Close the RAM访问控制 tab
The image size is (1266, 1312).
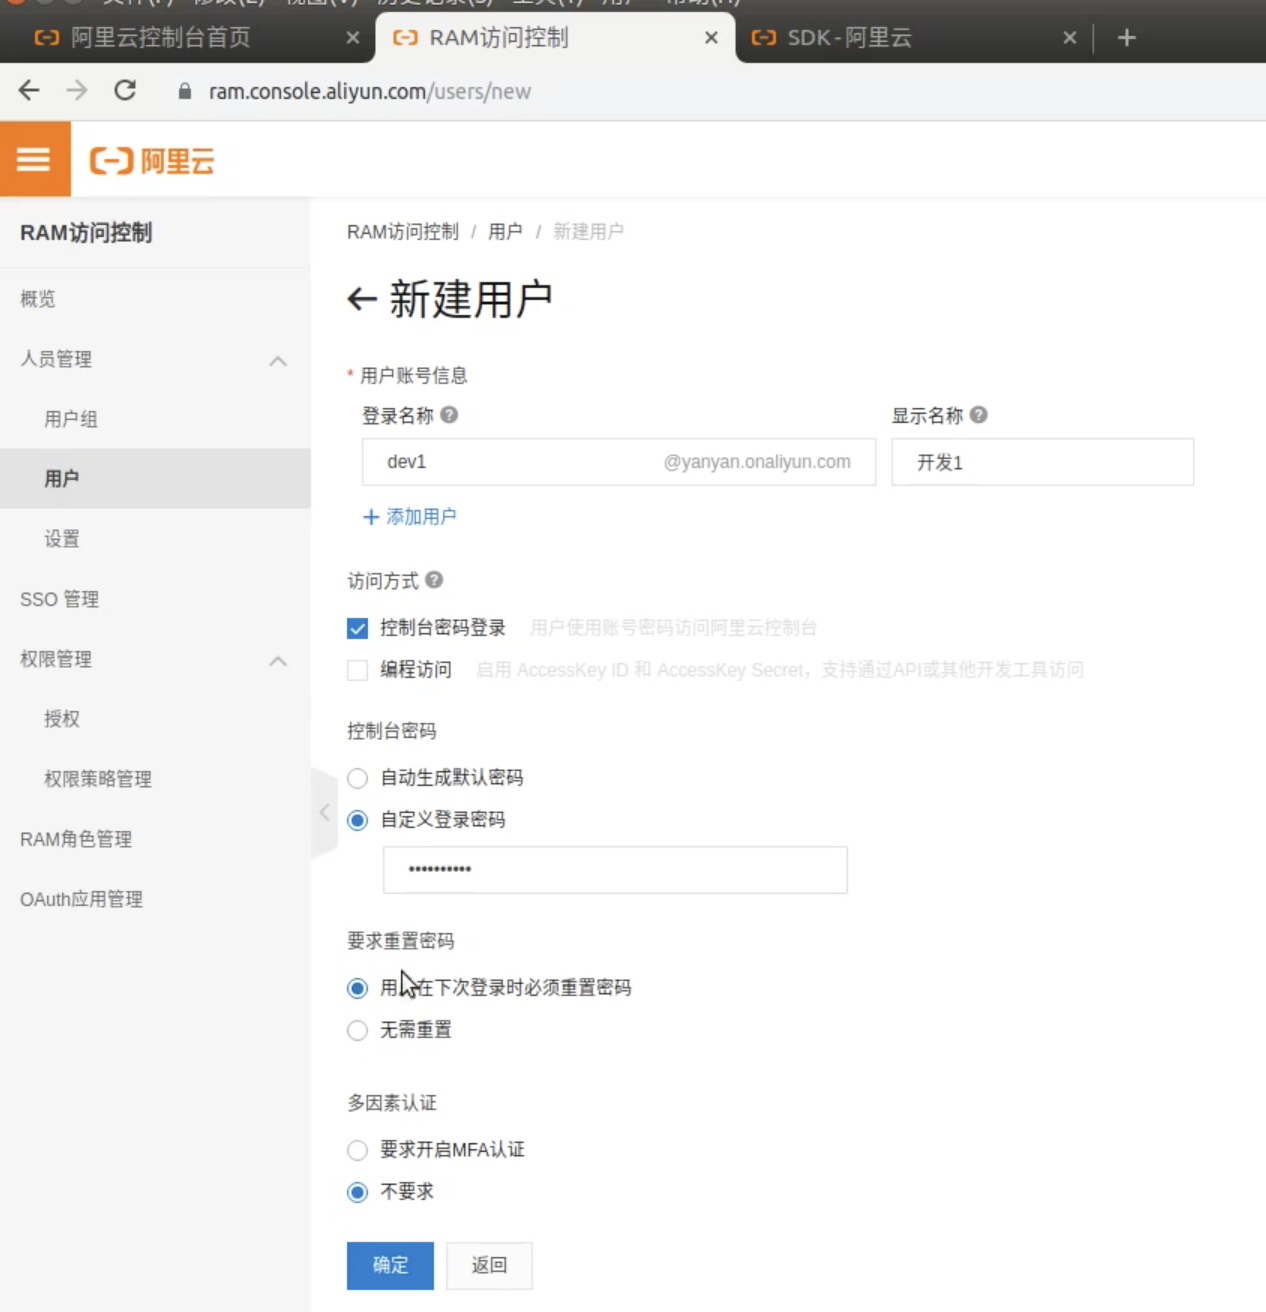(x=711, y=38)
